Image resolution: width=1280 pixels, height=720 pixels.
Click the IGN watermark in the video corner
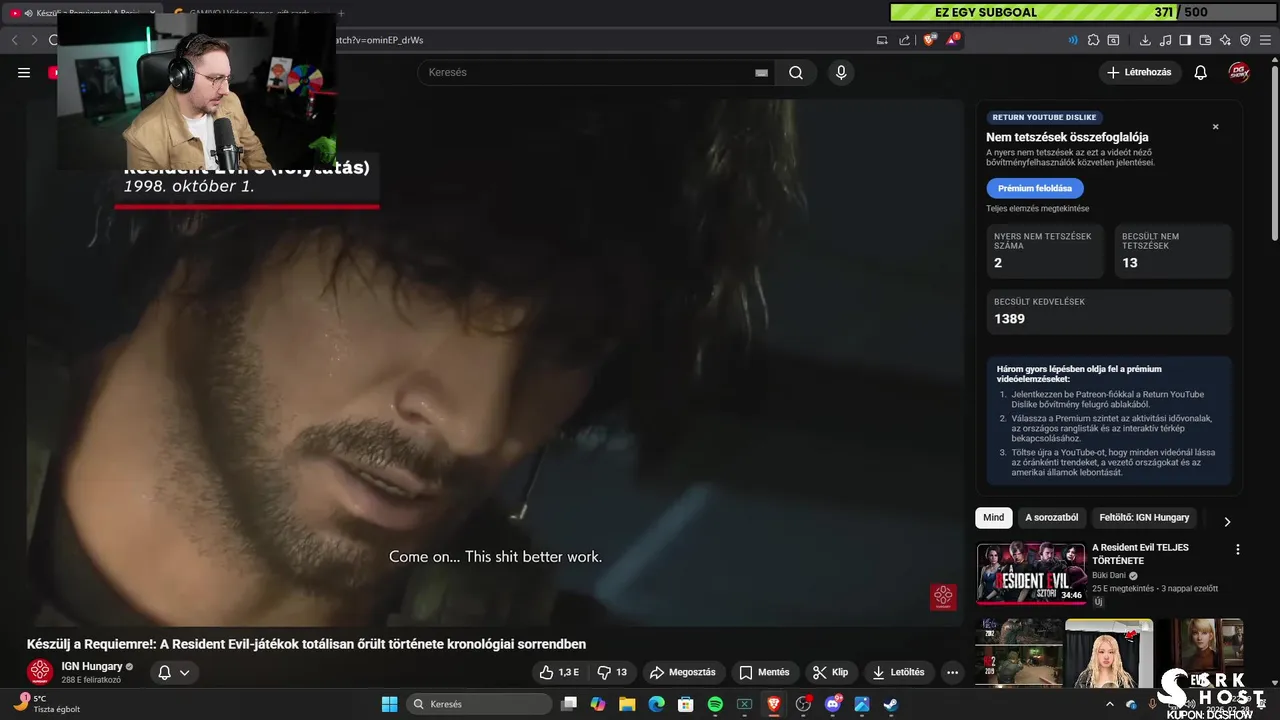[943, 596]
